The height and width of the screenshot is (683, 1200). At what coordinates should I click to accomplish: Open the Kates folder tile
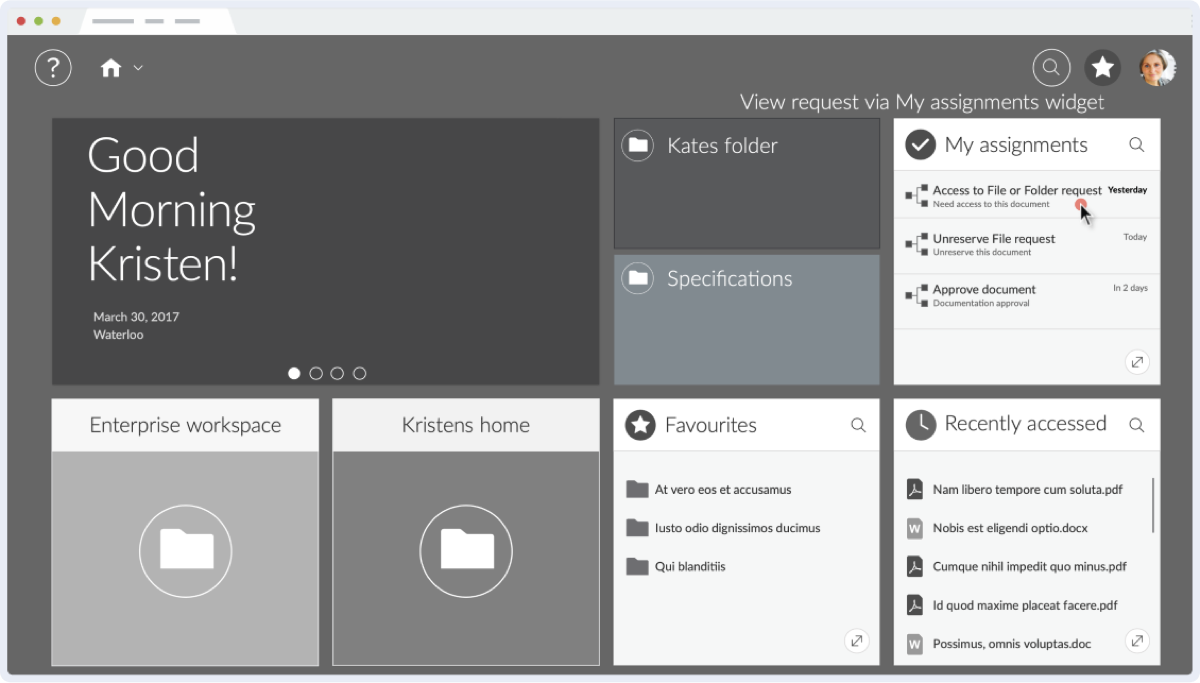tap(746, 183)
